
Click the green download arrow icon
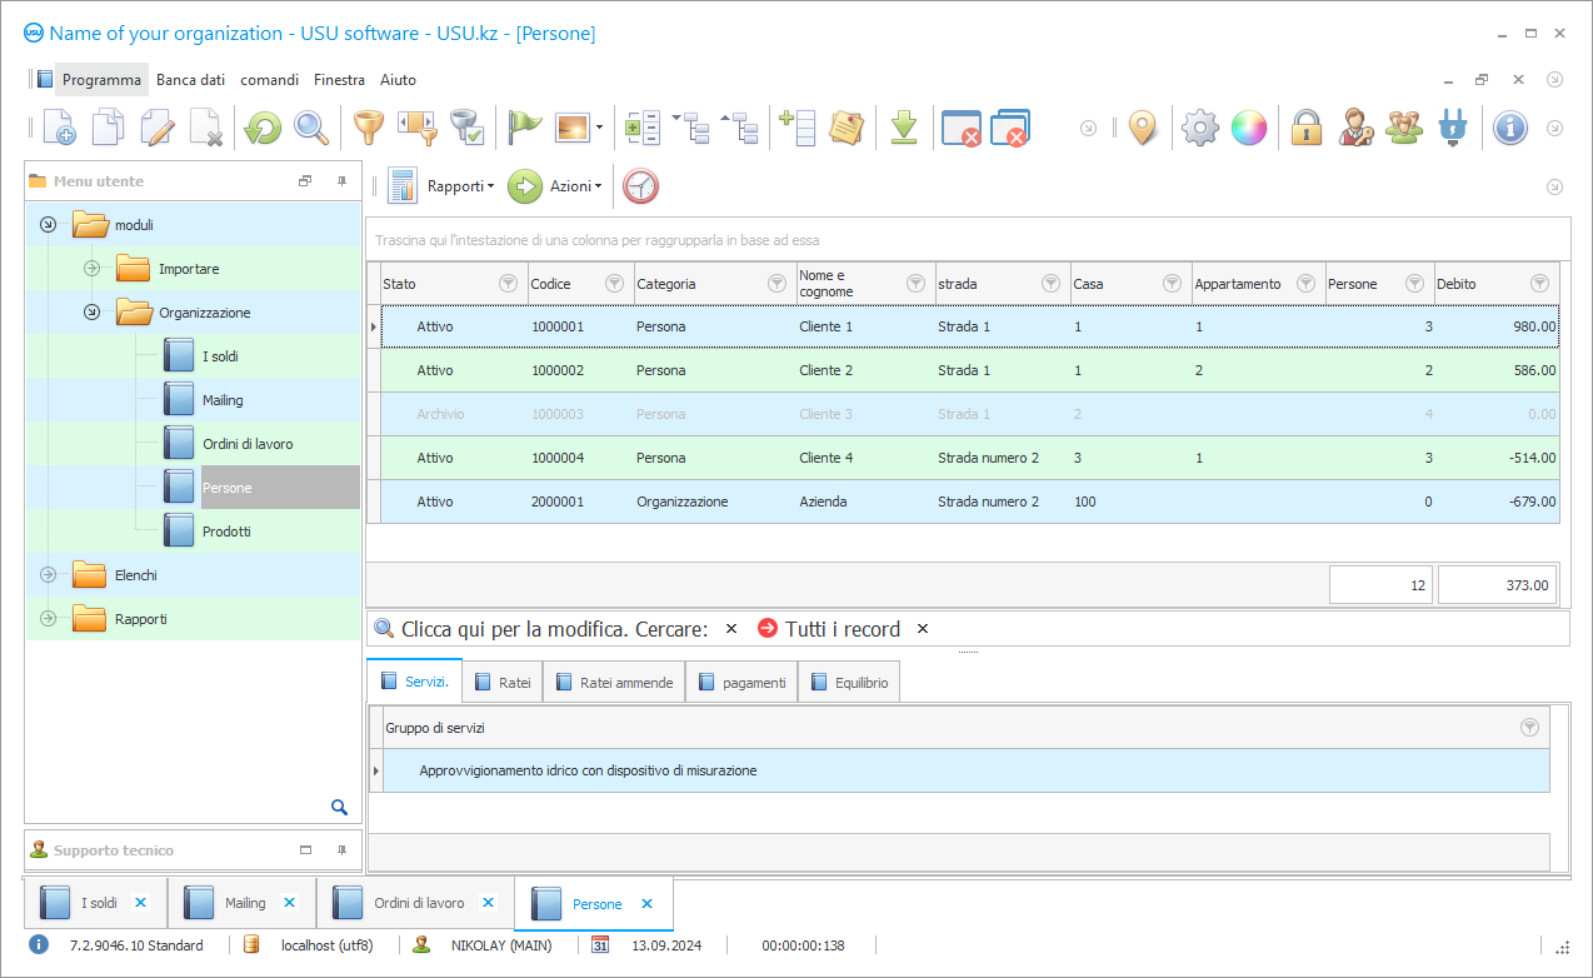(904, 128)
